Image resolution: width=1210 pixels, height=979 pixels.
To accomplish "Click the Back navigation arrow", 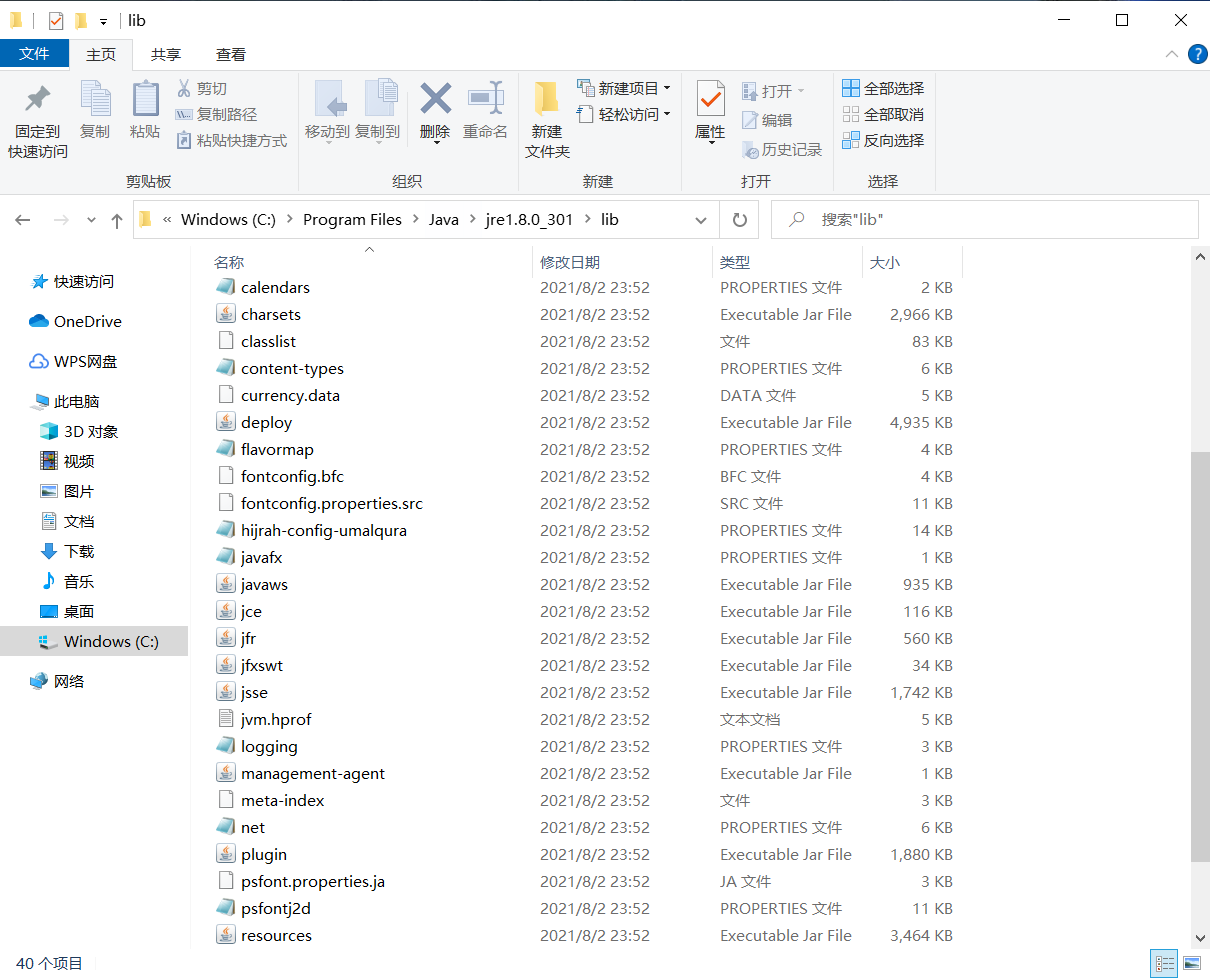I will tap(23, 220).
